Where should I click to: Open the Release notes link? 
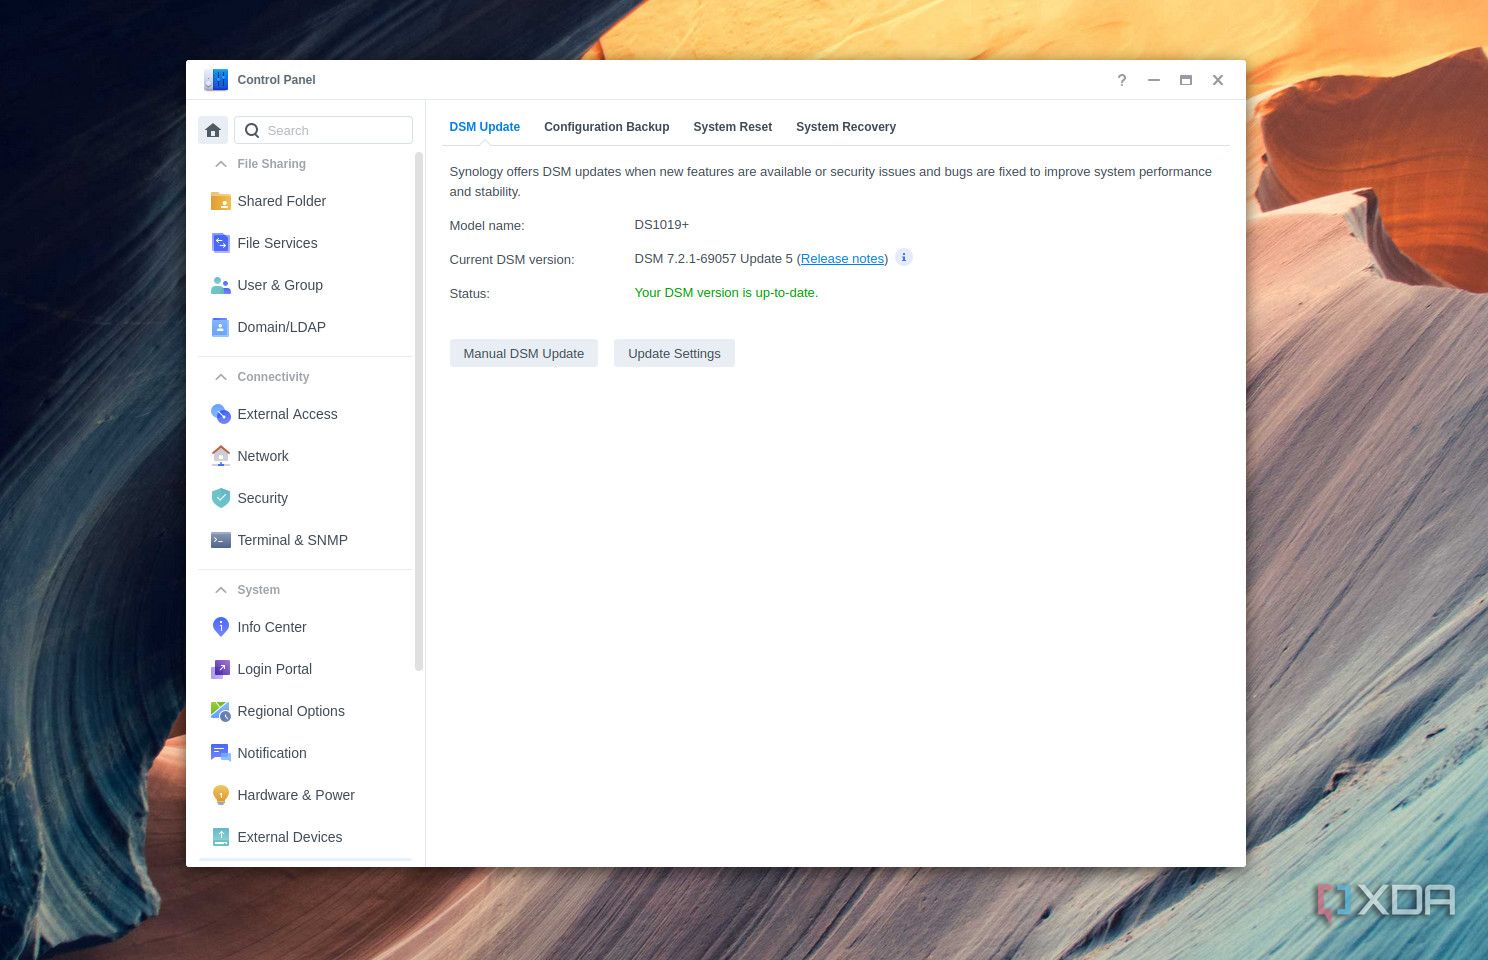tap(842, 259)
